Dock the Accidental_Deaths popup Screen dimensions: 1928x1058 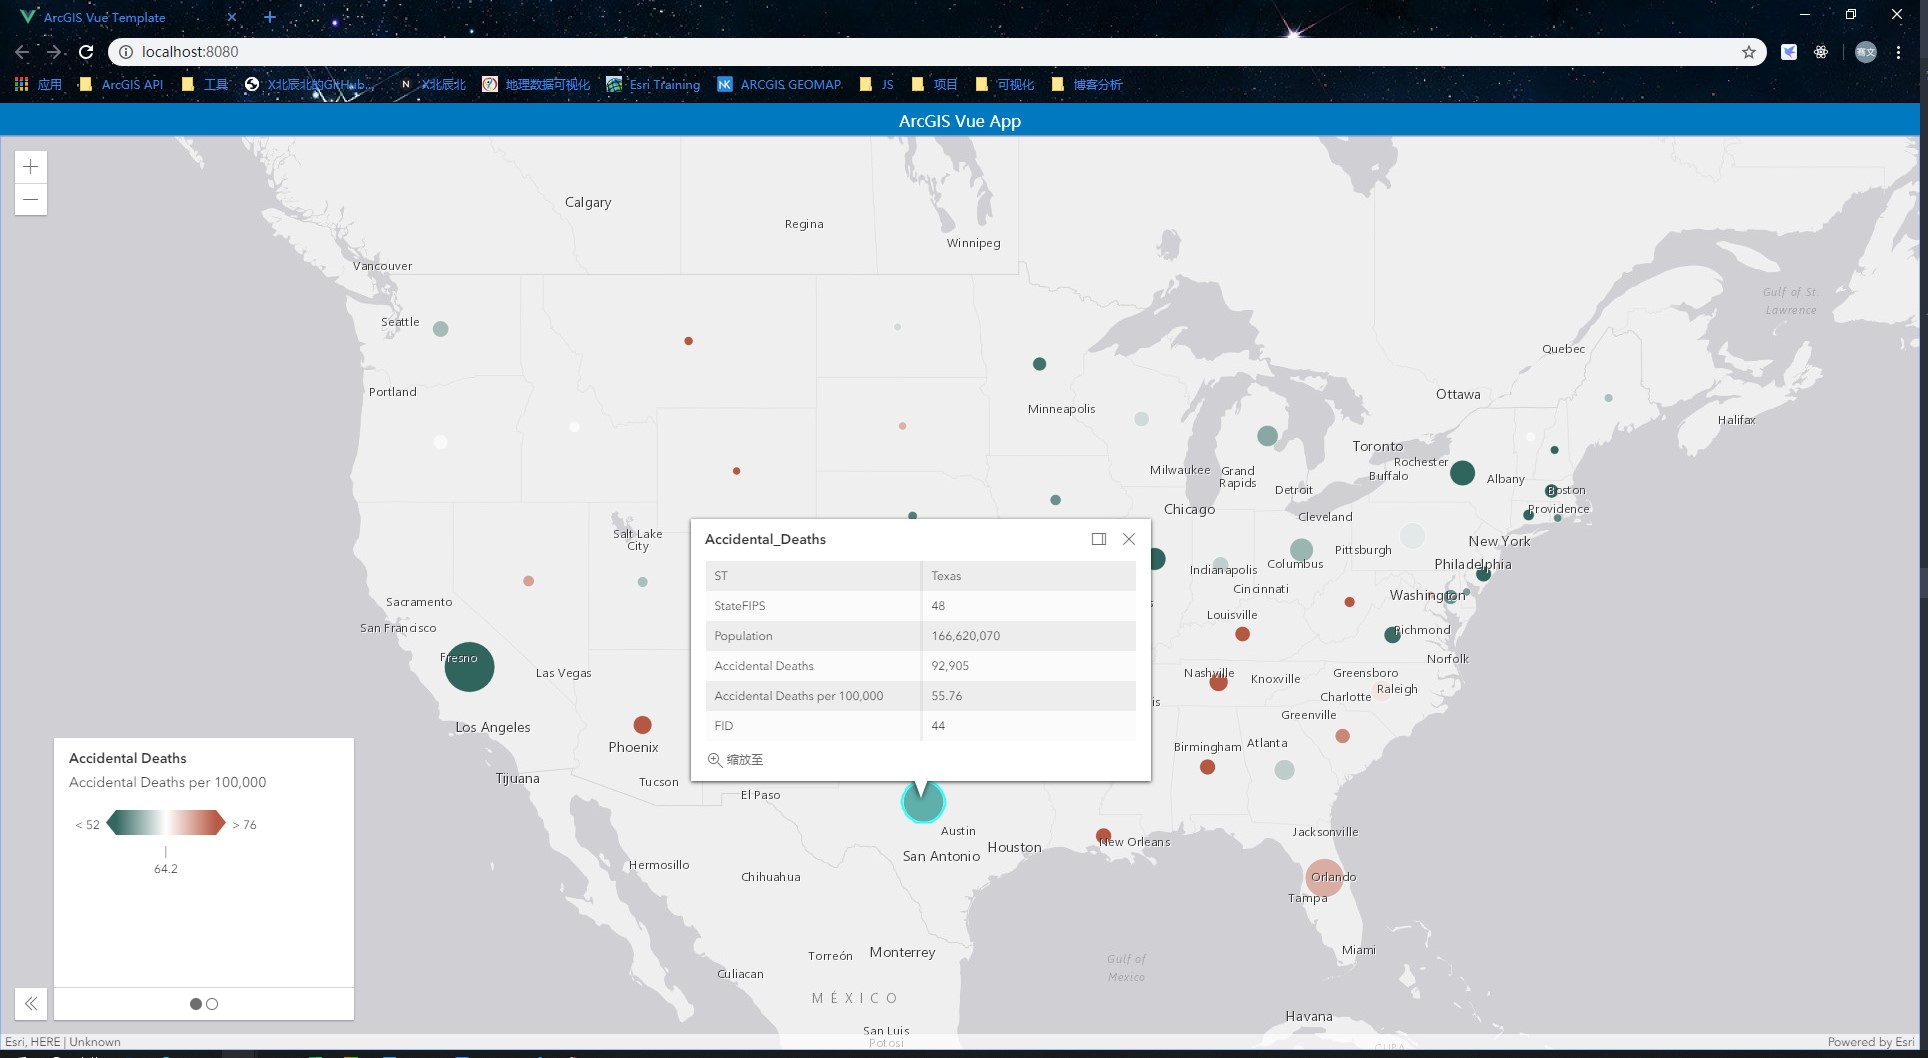pyautogui.click(x=1099, y=539)
